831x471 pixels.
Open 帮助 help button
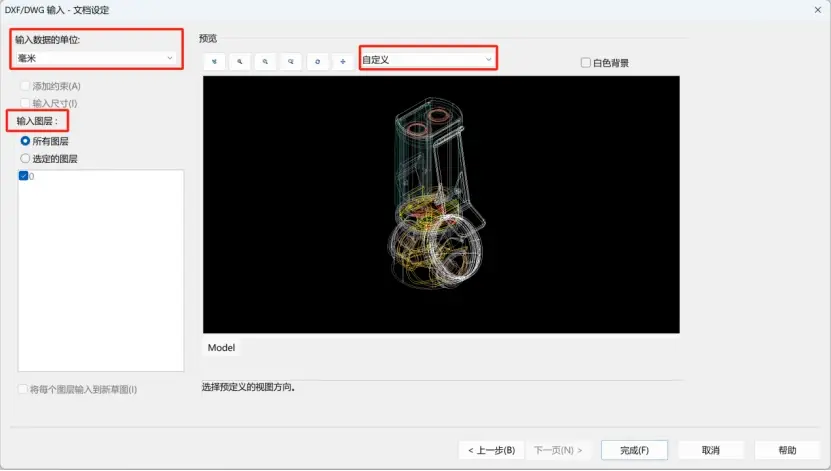787,450
